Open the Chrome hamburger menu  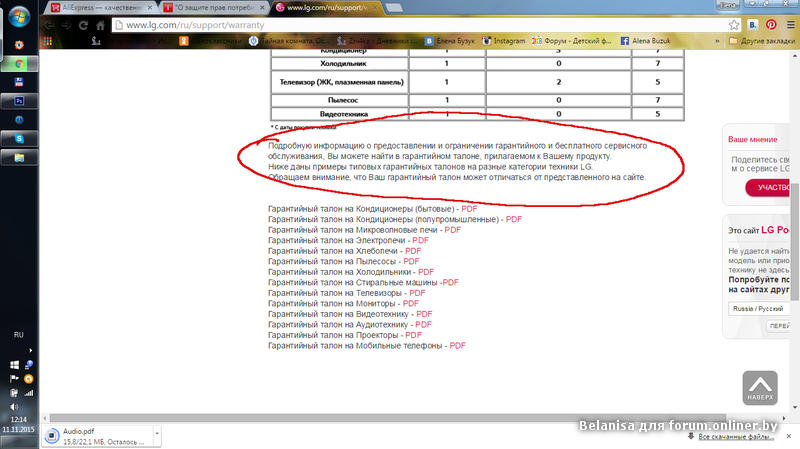click(790, 24)
